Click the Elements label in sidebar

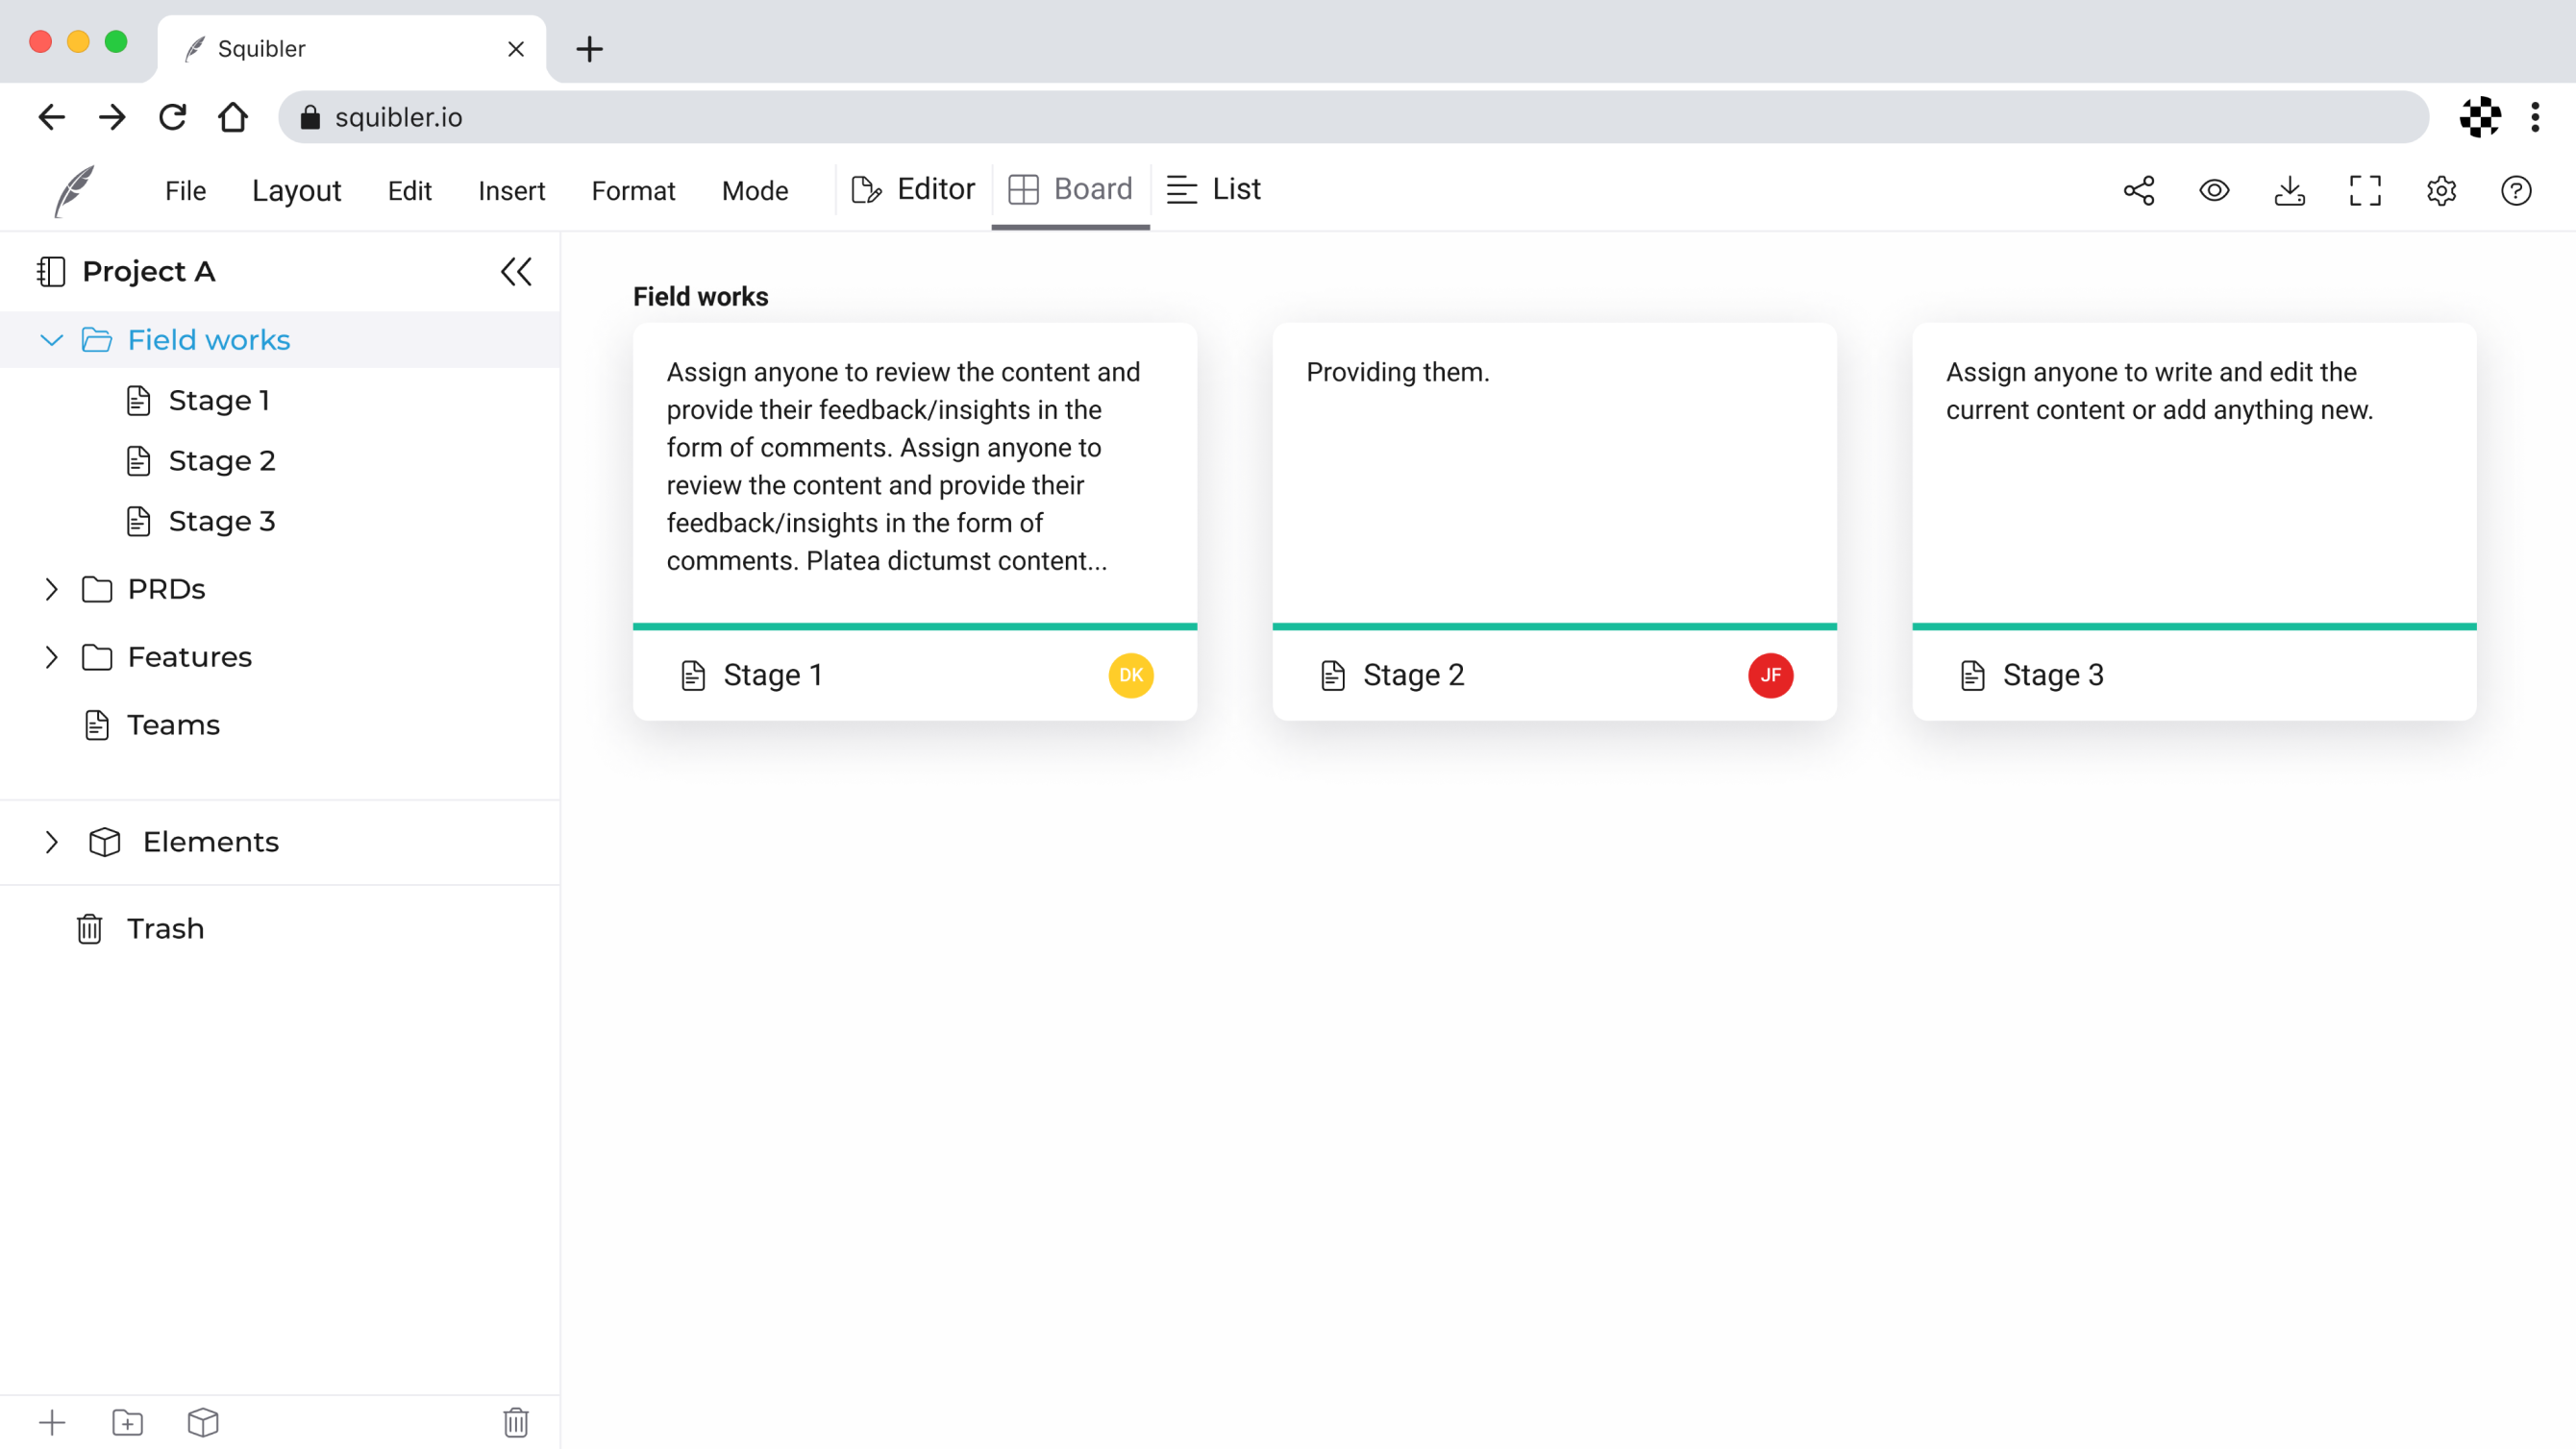[210, 842]
